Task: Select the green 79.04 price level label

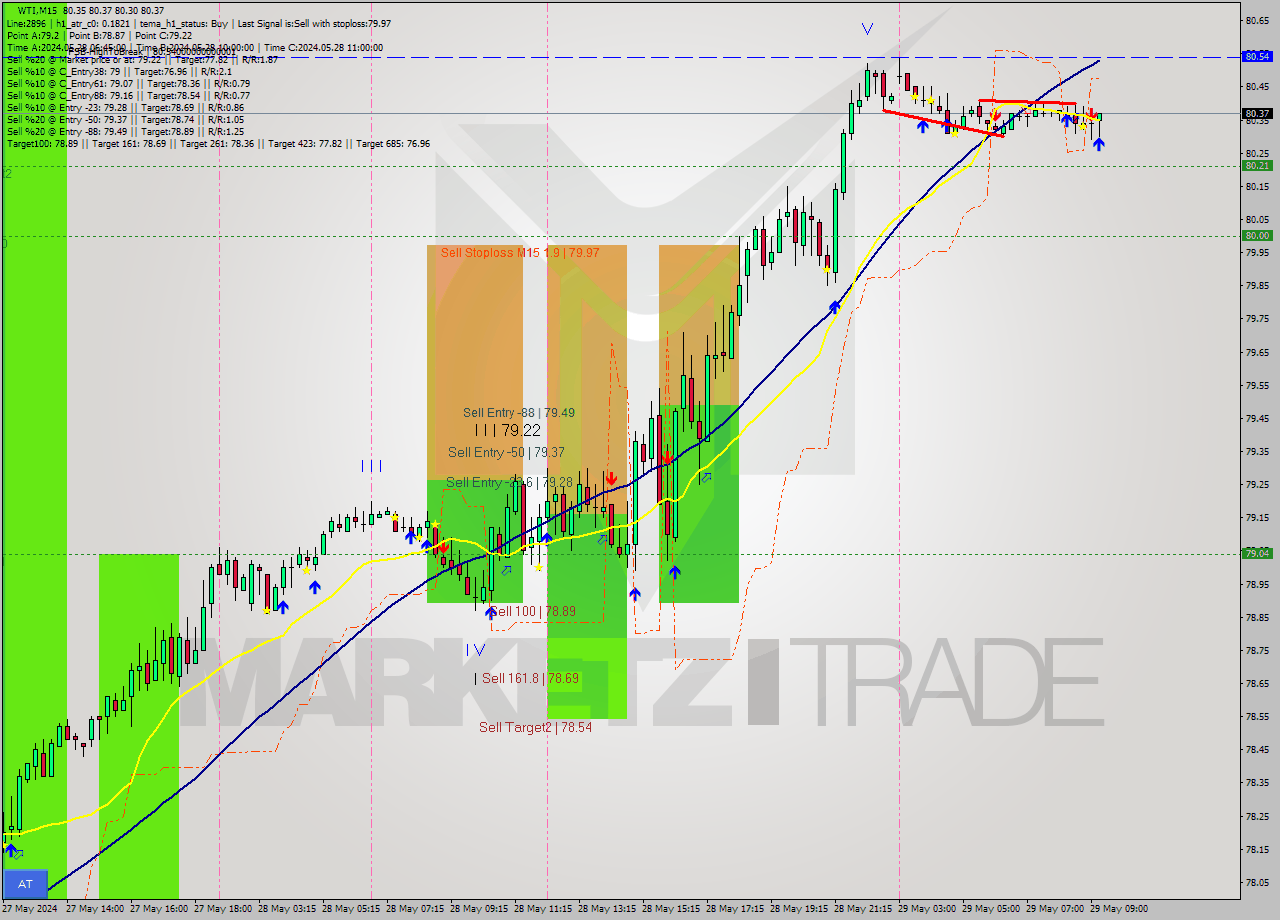Action: (x=1257, y=553)
